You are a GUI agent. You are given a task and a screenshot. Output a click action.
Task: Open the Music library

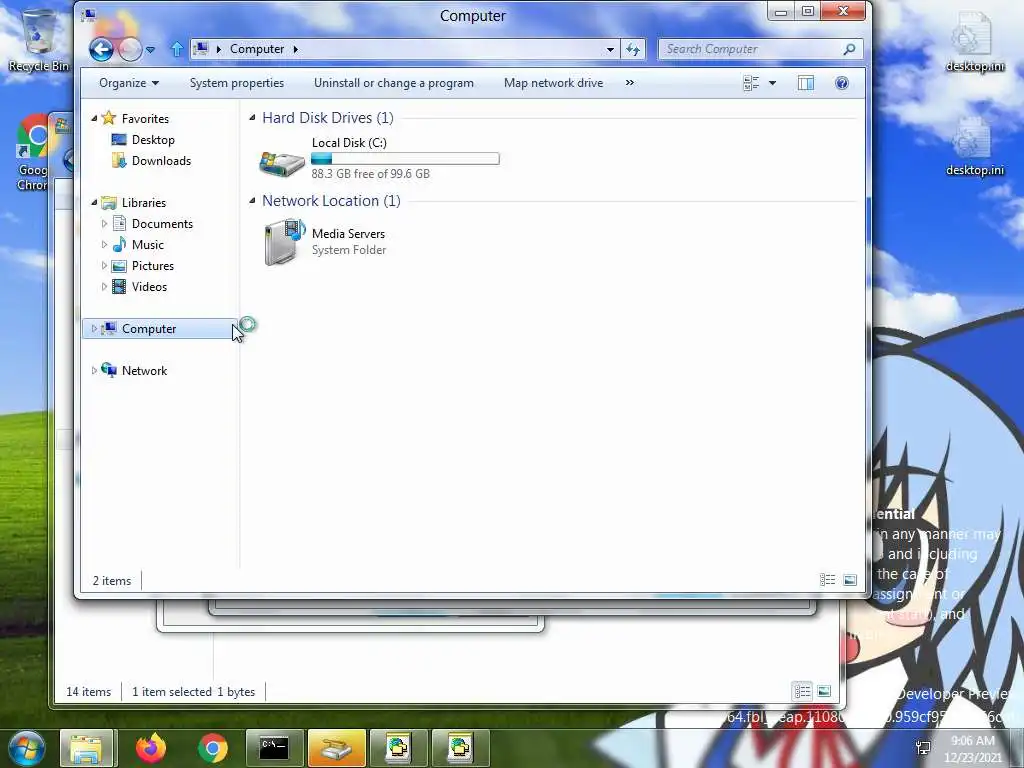148,244
